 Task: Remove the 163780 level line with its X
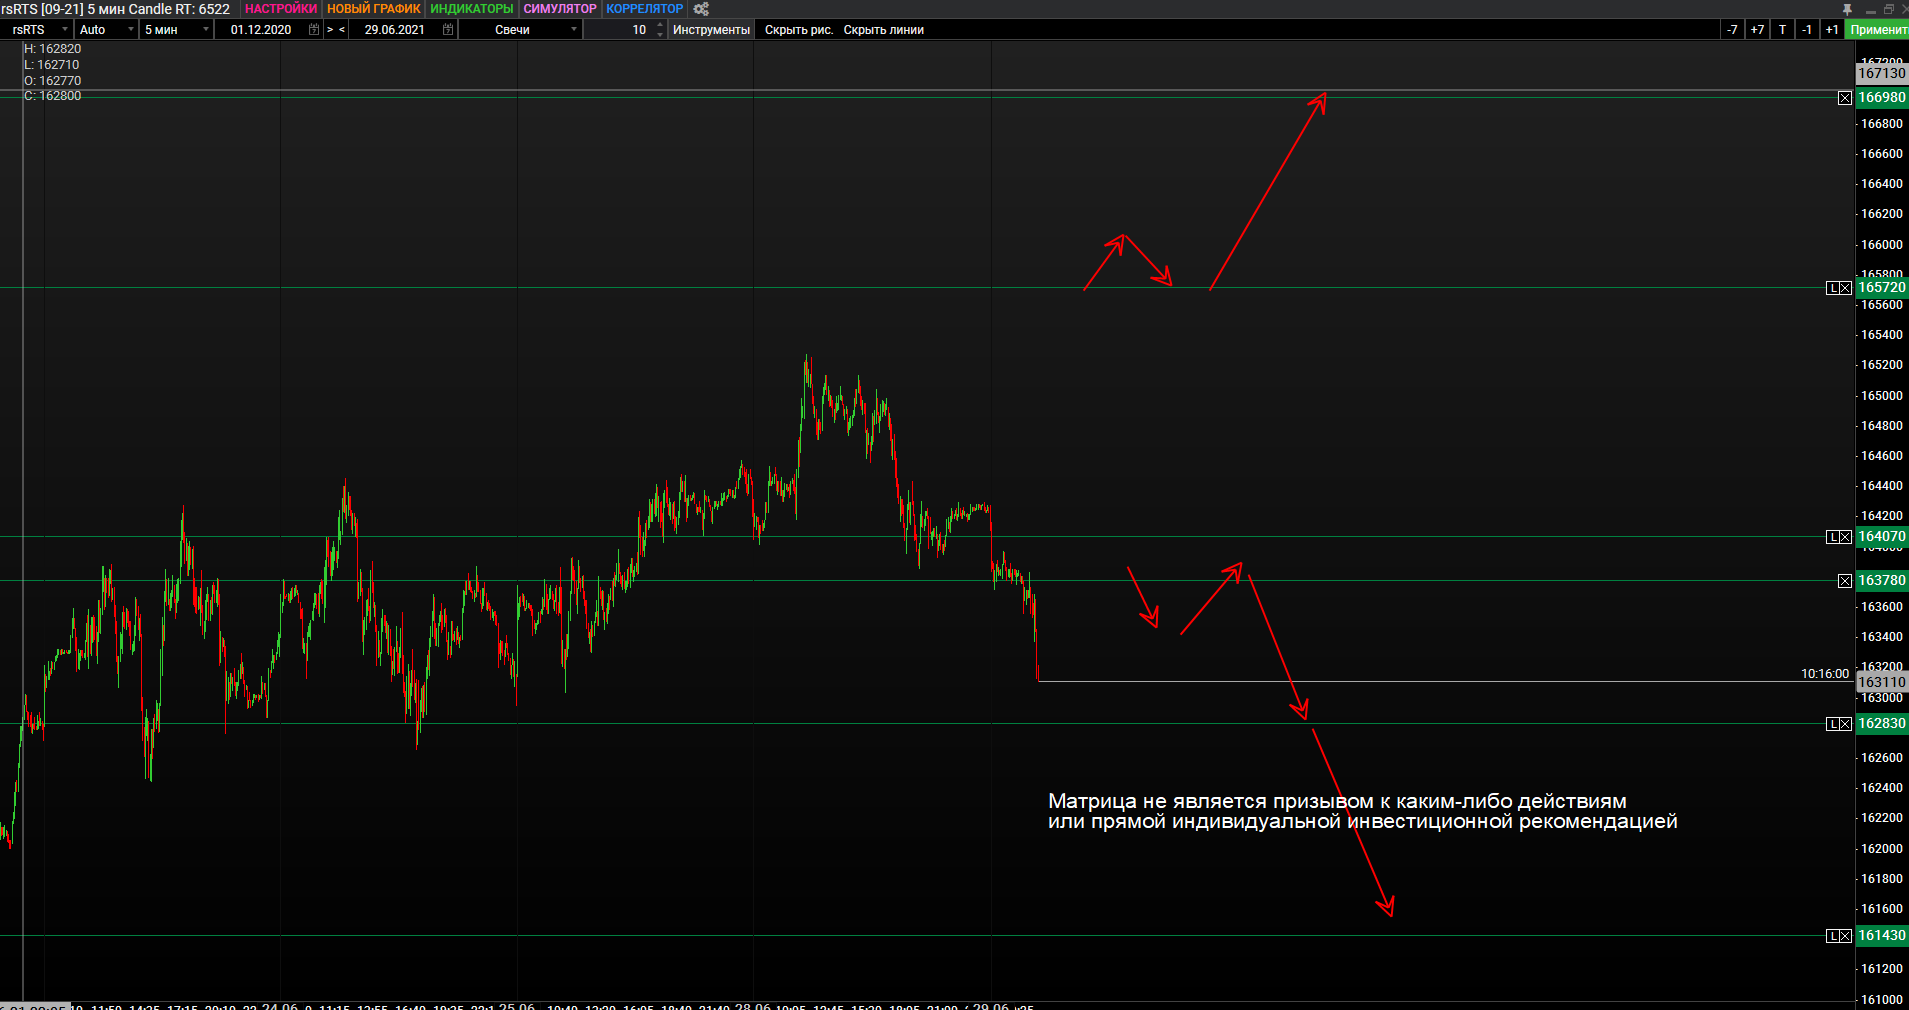click(1845, 581)
